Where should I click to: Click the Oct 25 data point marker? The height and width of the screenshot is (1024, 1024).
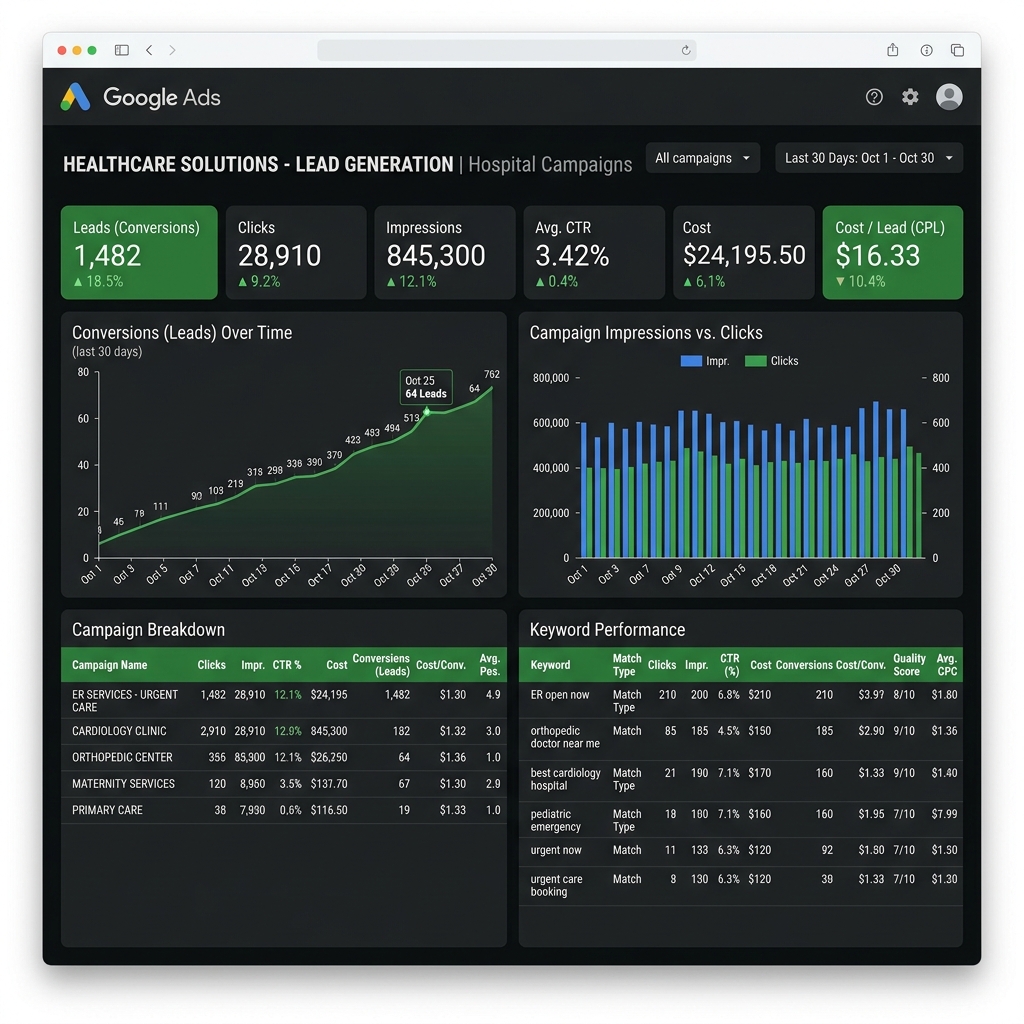426,411
